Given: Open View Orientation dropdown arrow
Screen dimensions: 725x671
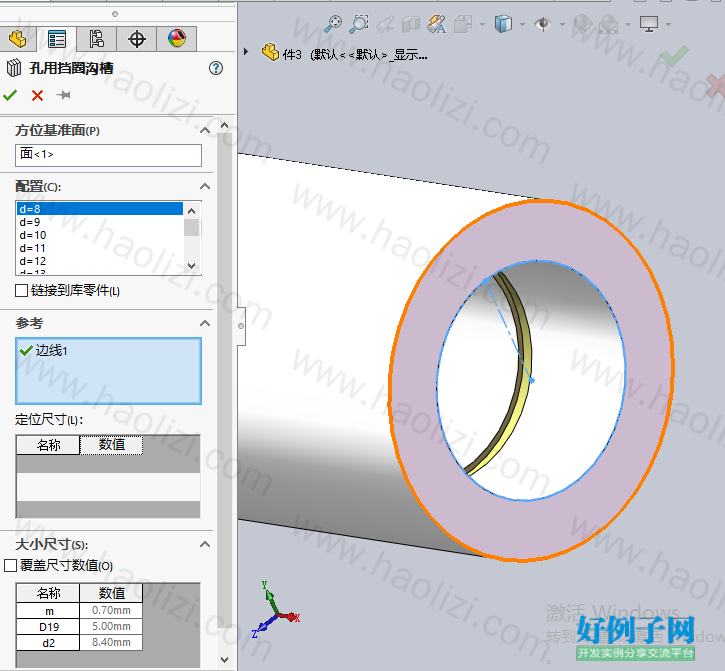Looking at the screenshot, I should tap(482, 24).
